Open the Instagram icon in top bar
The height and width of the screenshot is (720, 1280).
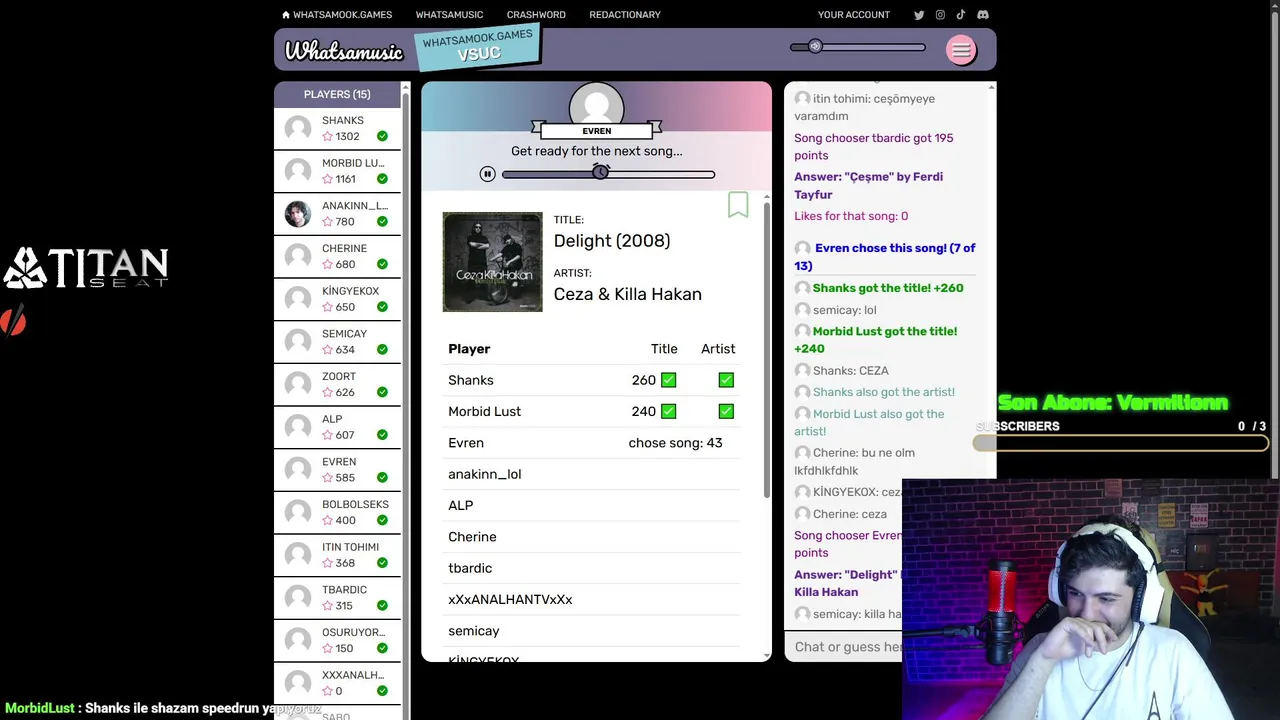tap(940, 15)
